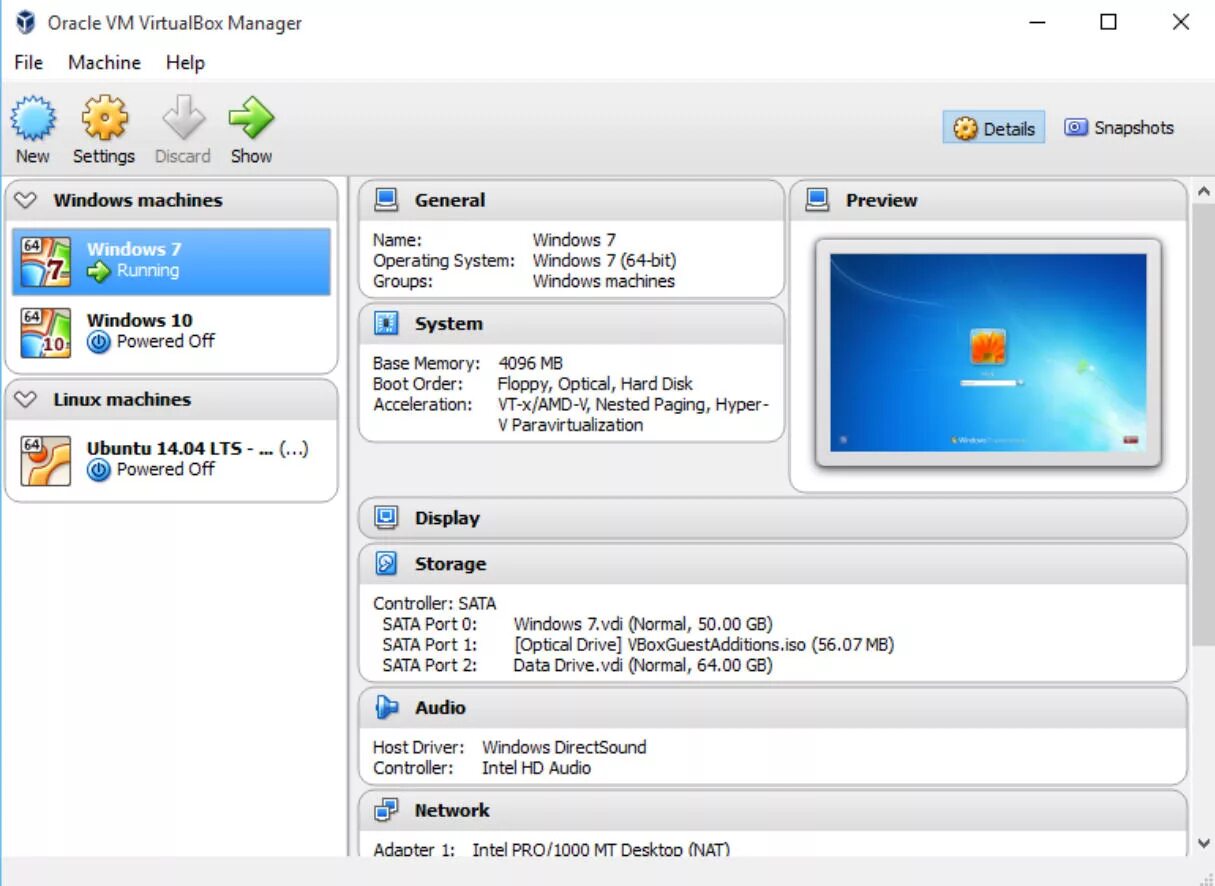Open the System section header link
This screenshot has height=886, width=1215.
449,324
